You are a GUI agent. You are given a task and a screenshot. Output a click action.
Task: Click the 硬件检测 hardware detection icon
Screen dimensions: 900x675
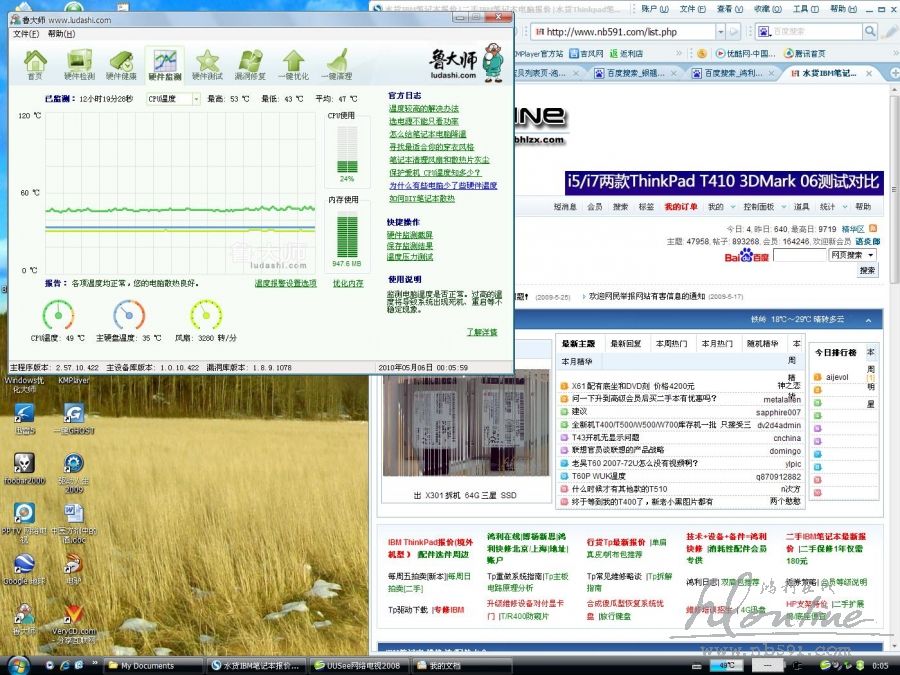click(x=79, y=64)
